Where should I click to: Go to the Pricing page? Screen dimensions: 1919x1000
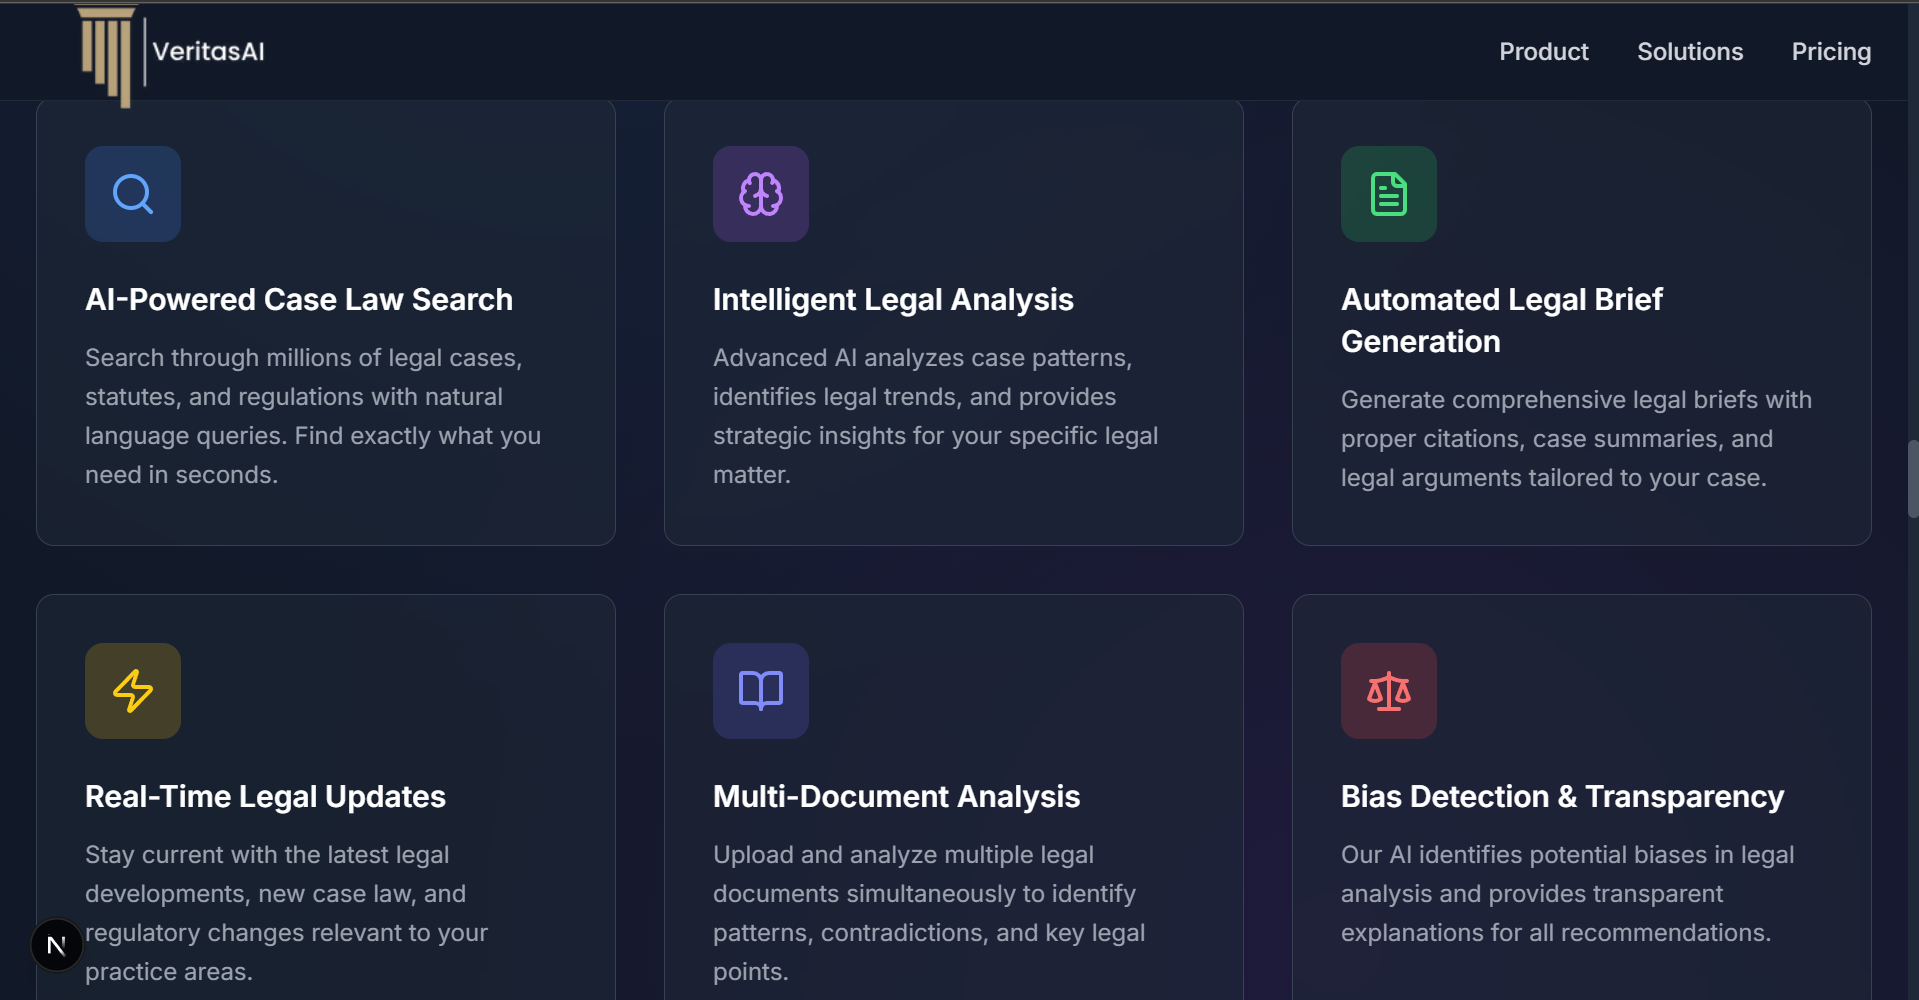pyautogui.click(x=1830, y=52)
